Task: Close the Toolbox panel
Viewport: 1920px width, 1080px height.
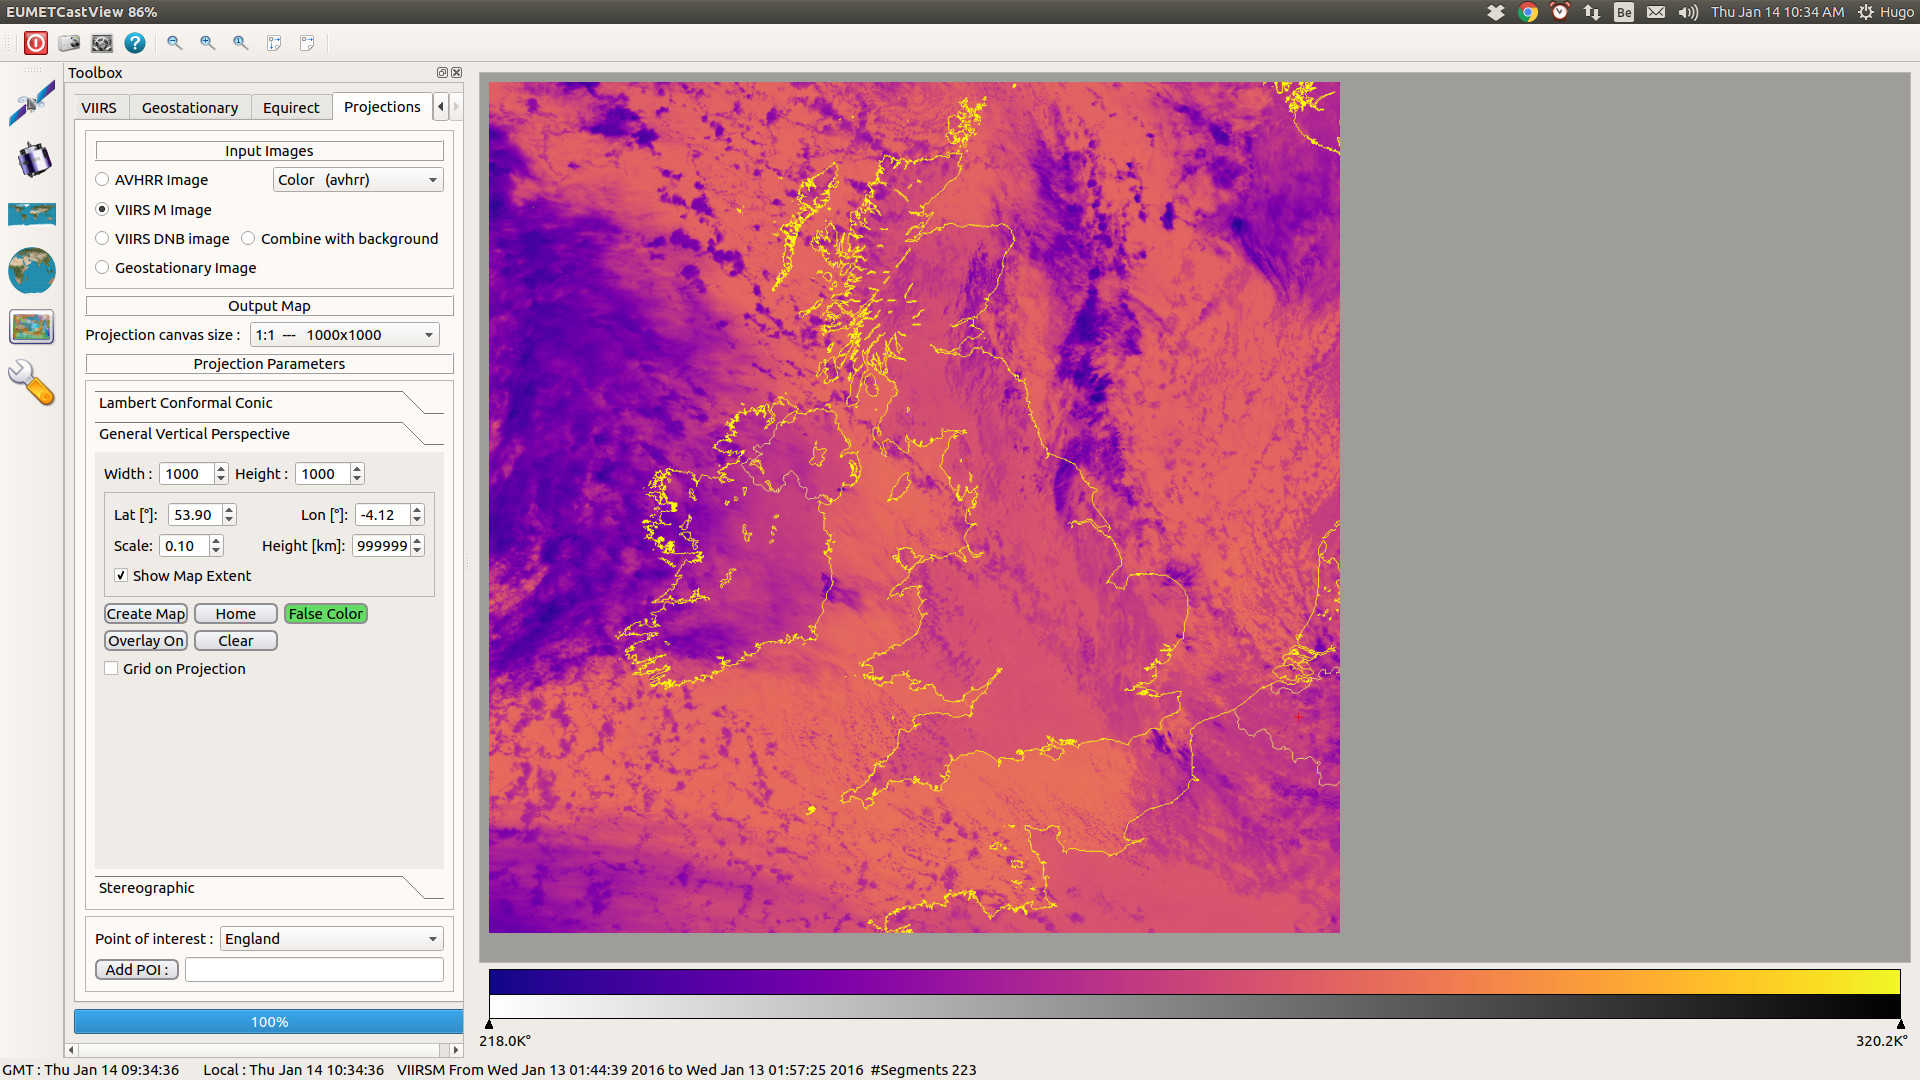Action: coord(457,73)
